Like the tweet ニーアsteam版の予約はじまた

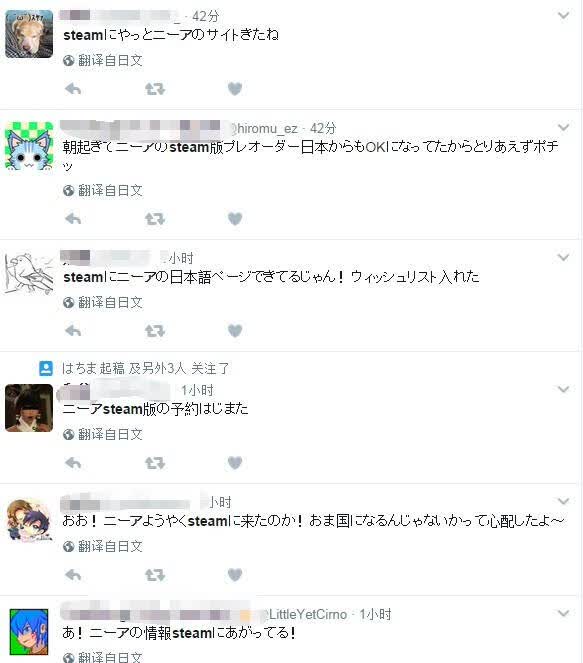[x=235, y=463]
